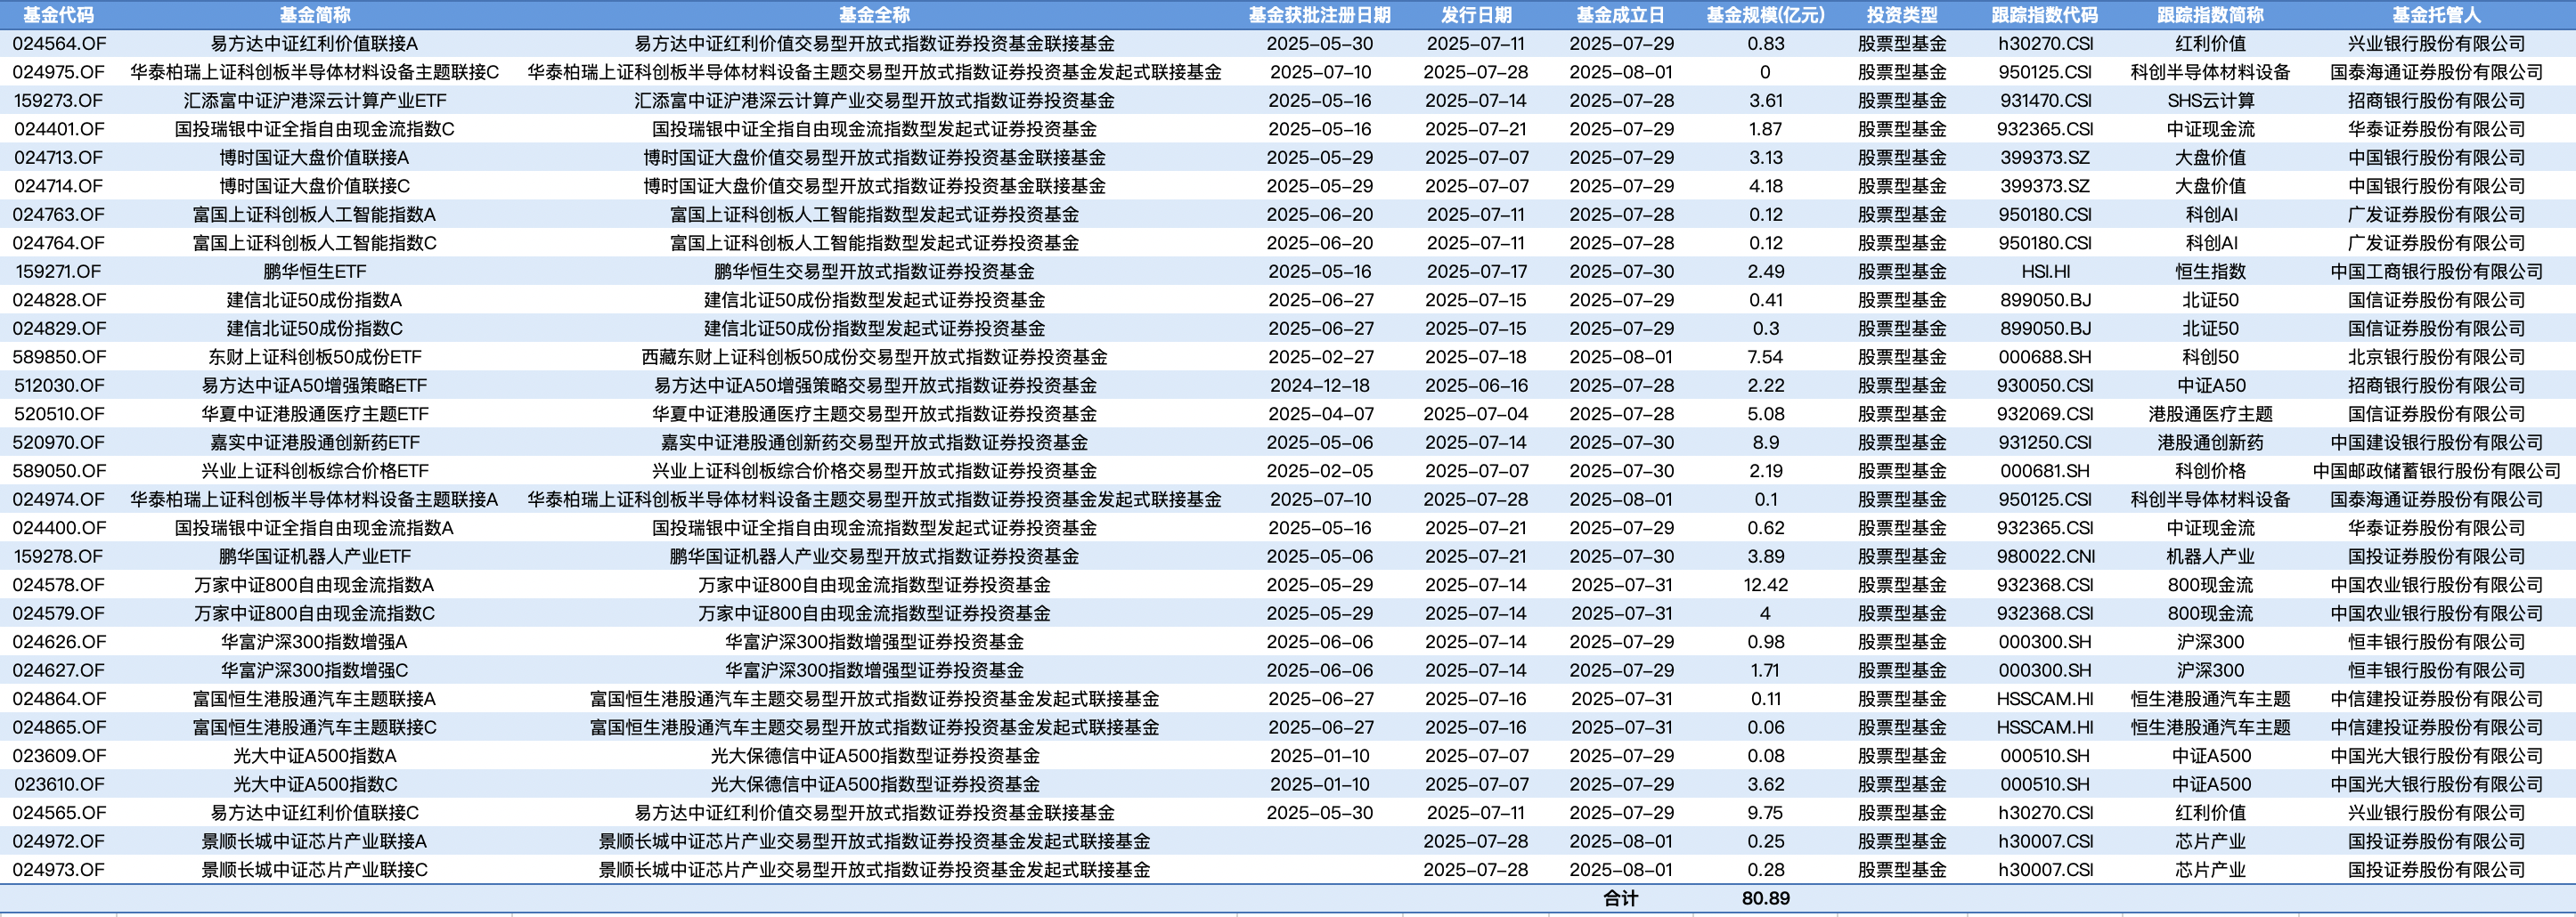Click the issue date 2025-06-16
Viewport: 2576px width, 917px height.
[x=1476, y=386]
